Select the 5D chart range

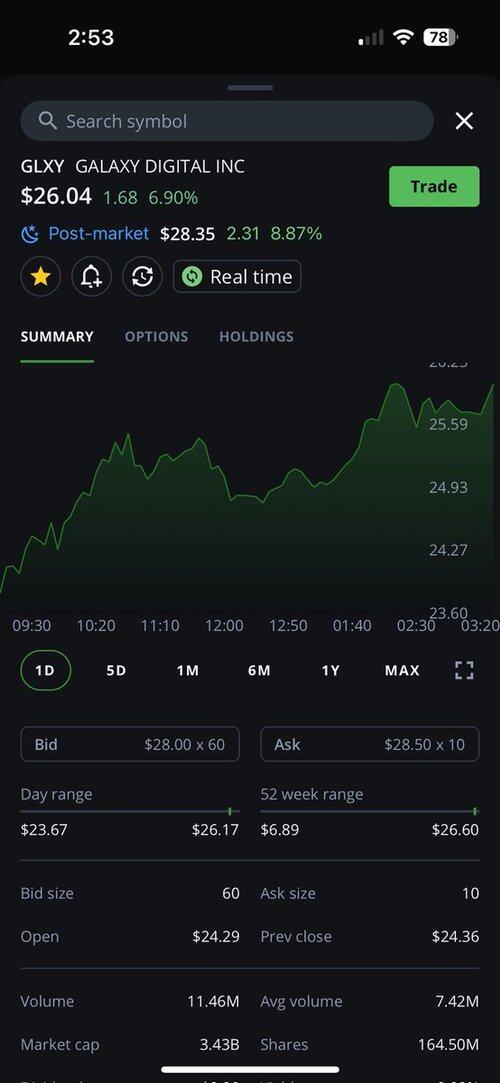[x=117, y=670]
